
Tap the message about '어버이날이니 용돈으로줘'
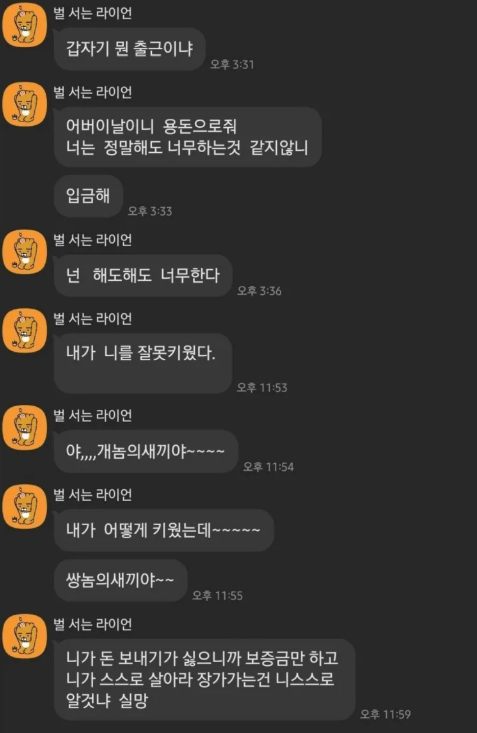pos(188,137)
